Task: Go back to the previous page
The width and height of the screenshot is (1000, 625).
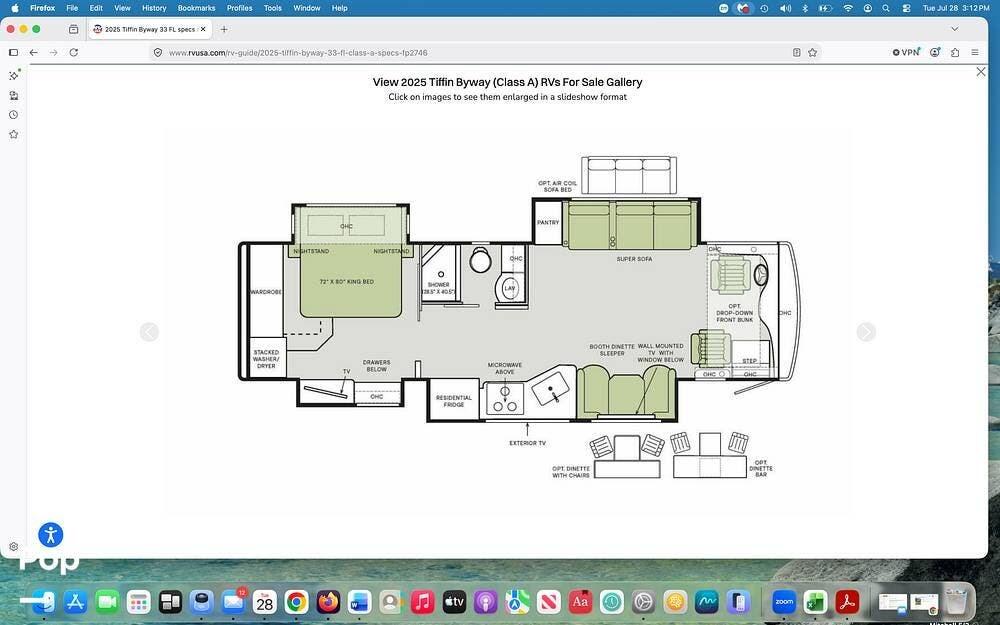Action: pos(34,52)
